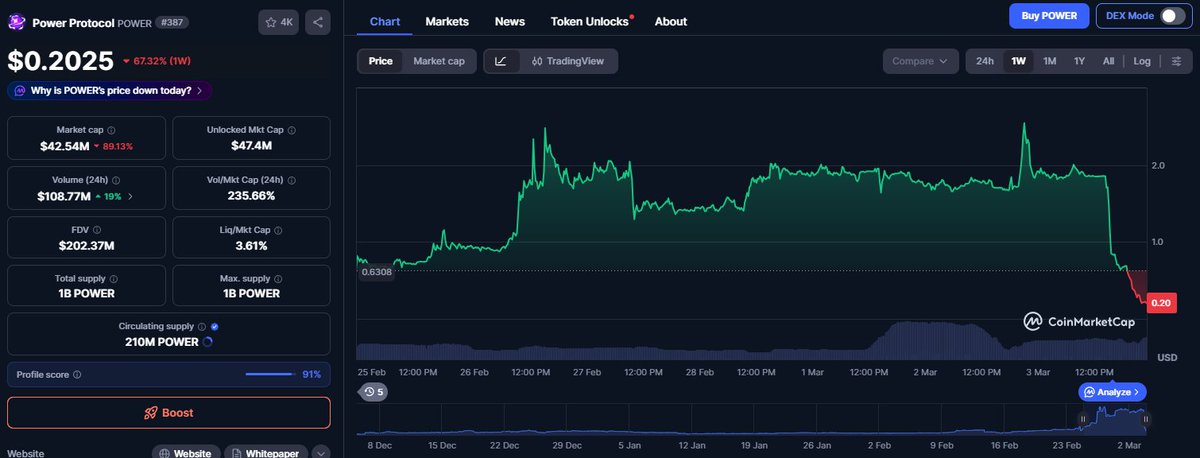Viewport: 1200px width, 458px height.
Task: Toggle the DEX Mode switch
Action: click(1171, 16)
